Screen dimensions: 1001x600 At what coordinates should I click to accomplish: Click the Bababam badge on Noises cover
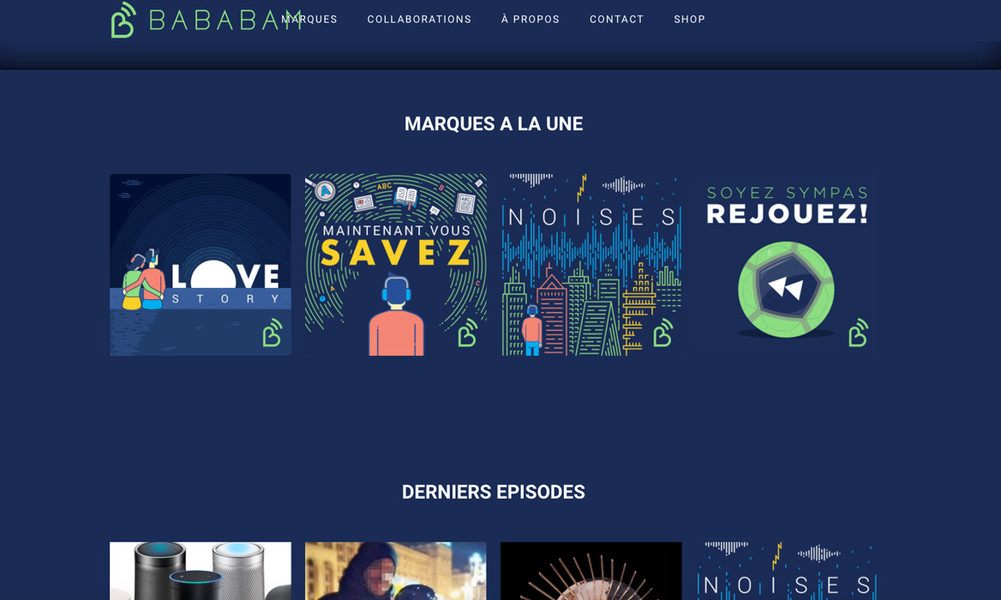pos(663,333)
